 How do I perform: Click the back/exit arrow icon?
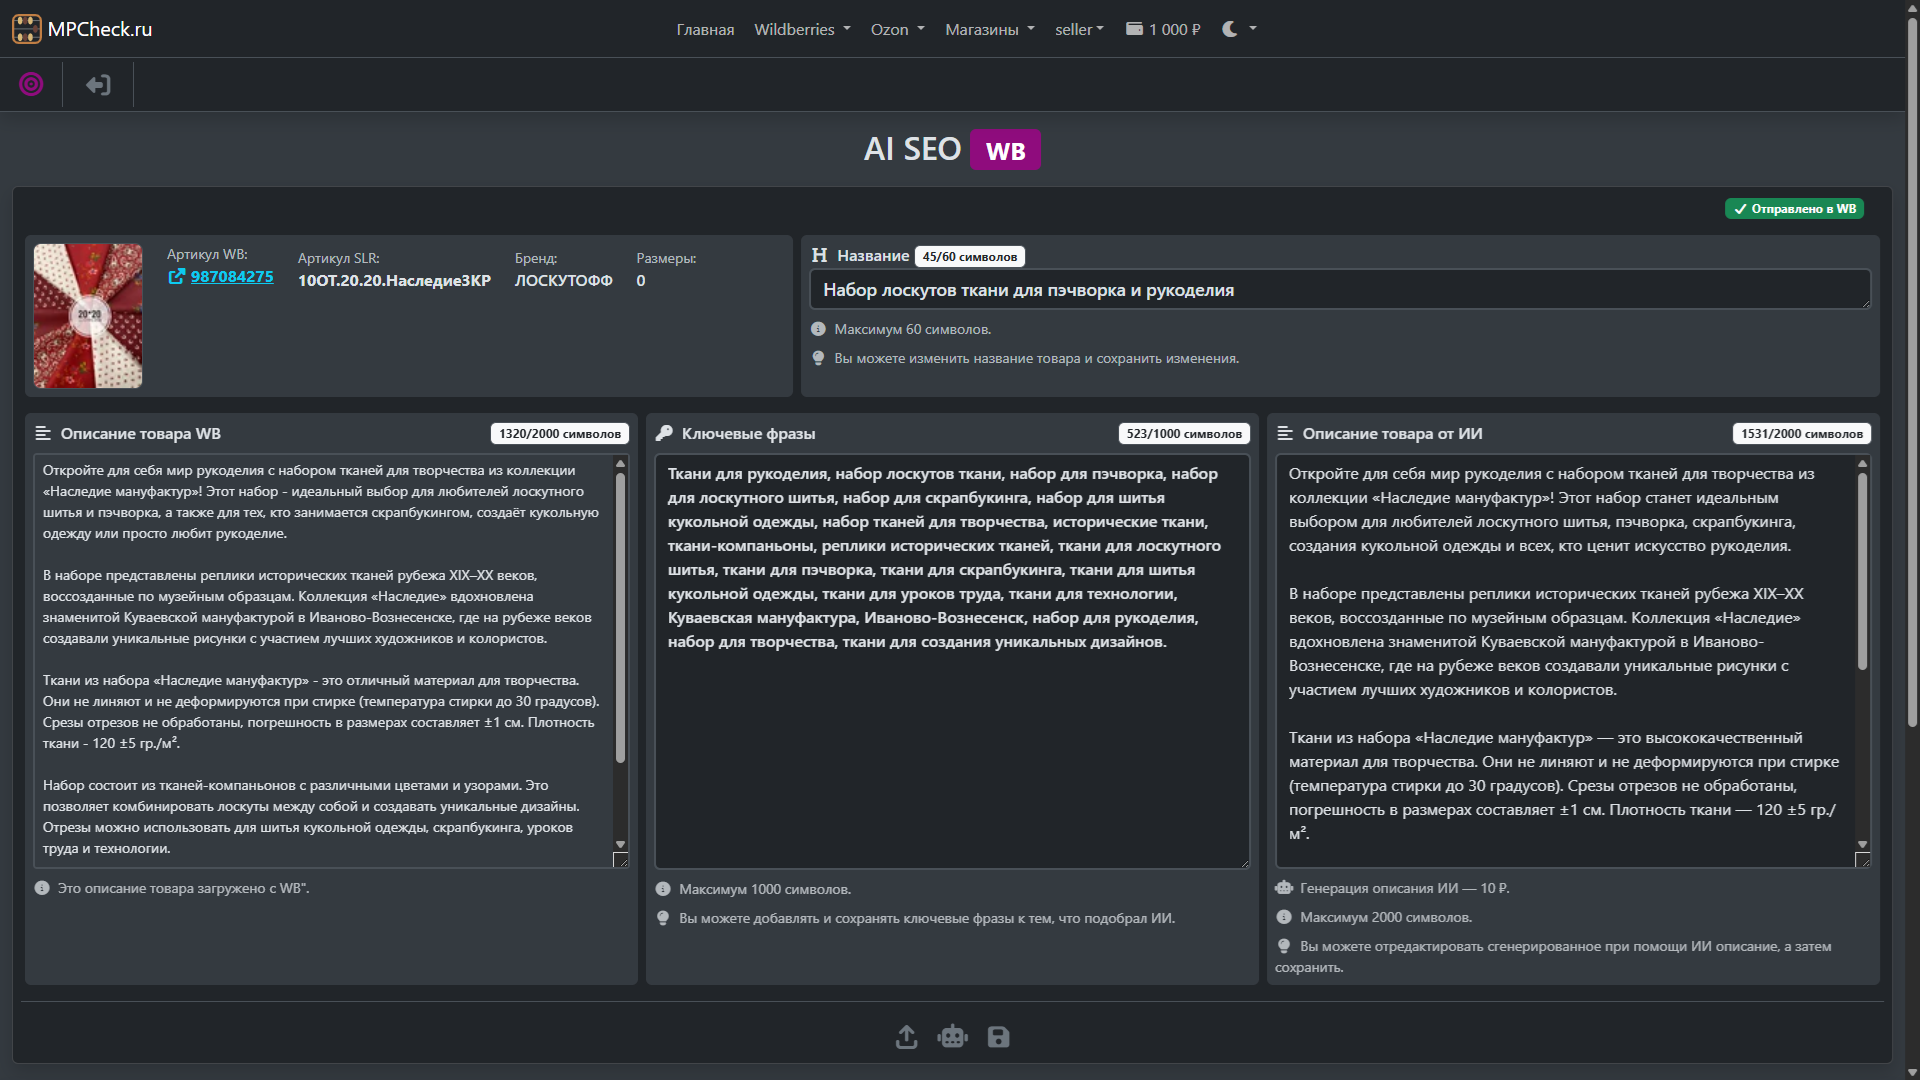(x=98, y=85)
